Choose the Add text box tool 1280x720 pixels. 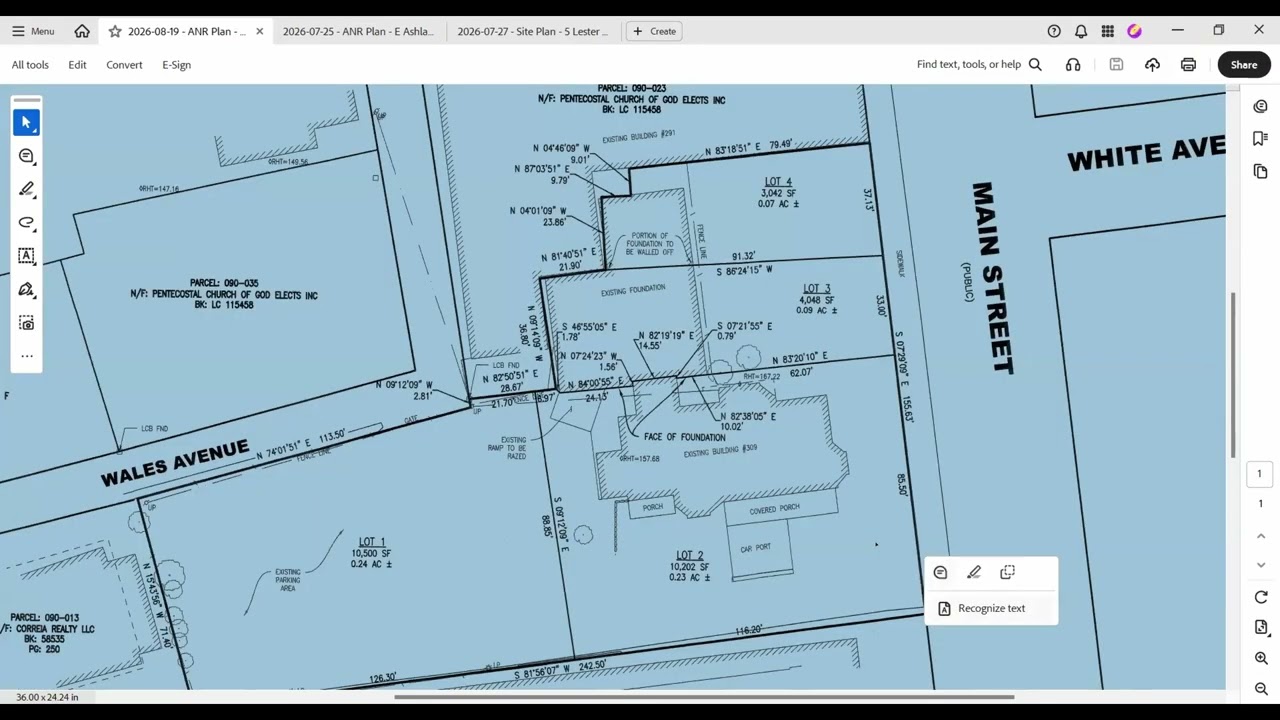click(26, 256)
